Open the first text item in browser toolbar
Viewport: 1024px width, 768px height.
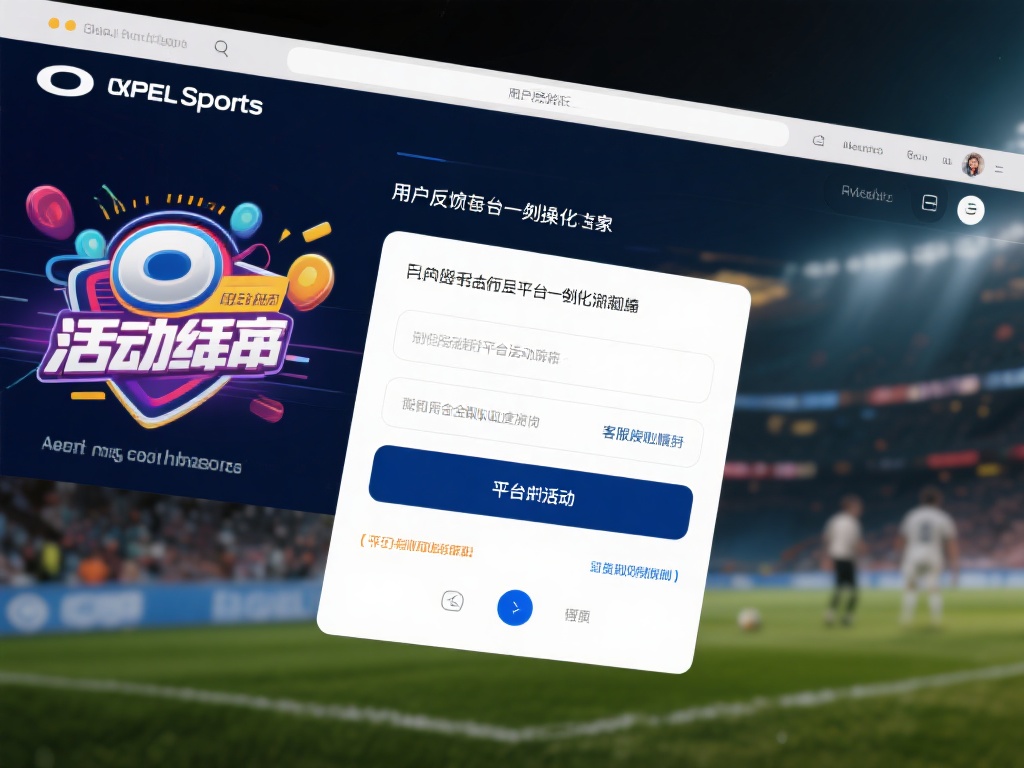coord(862,148)
